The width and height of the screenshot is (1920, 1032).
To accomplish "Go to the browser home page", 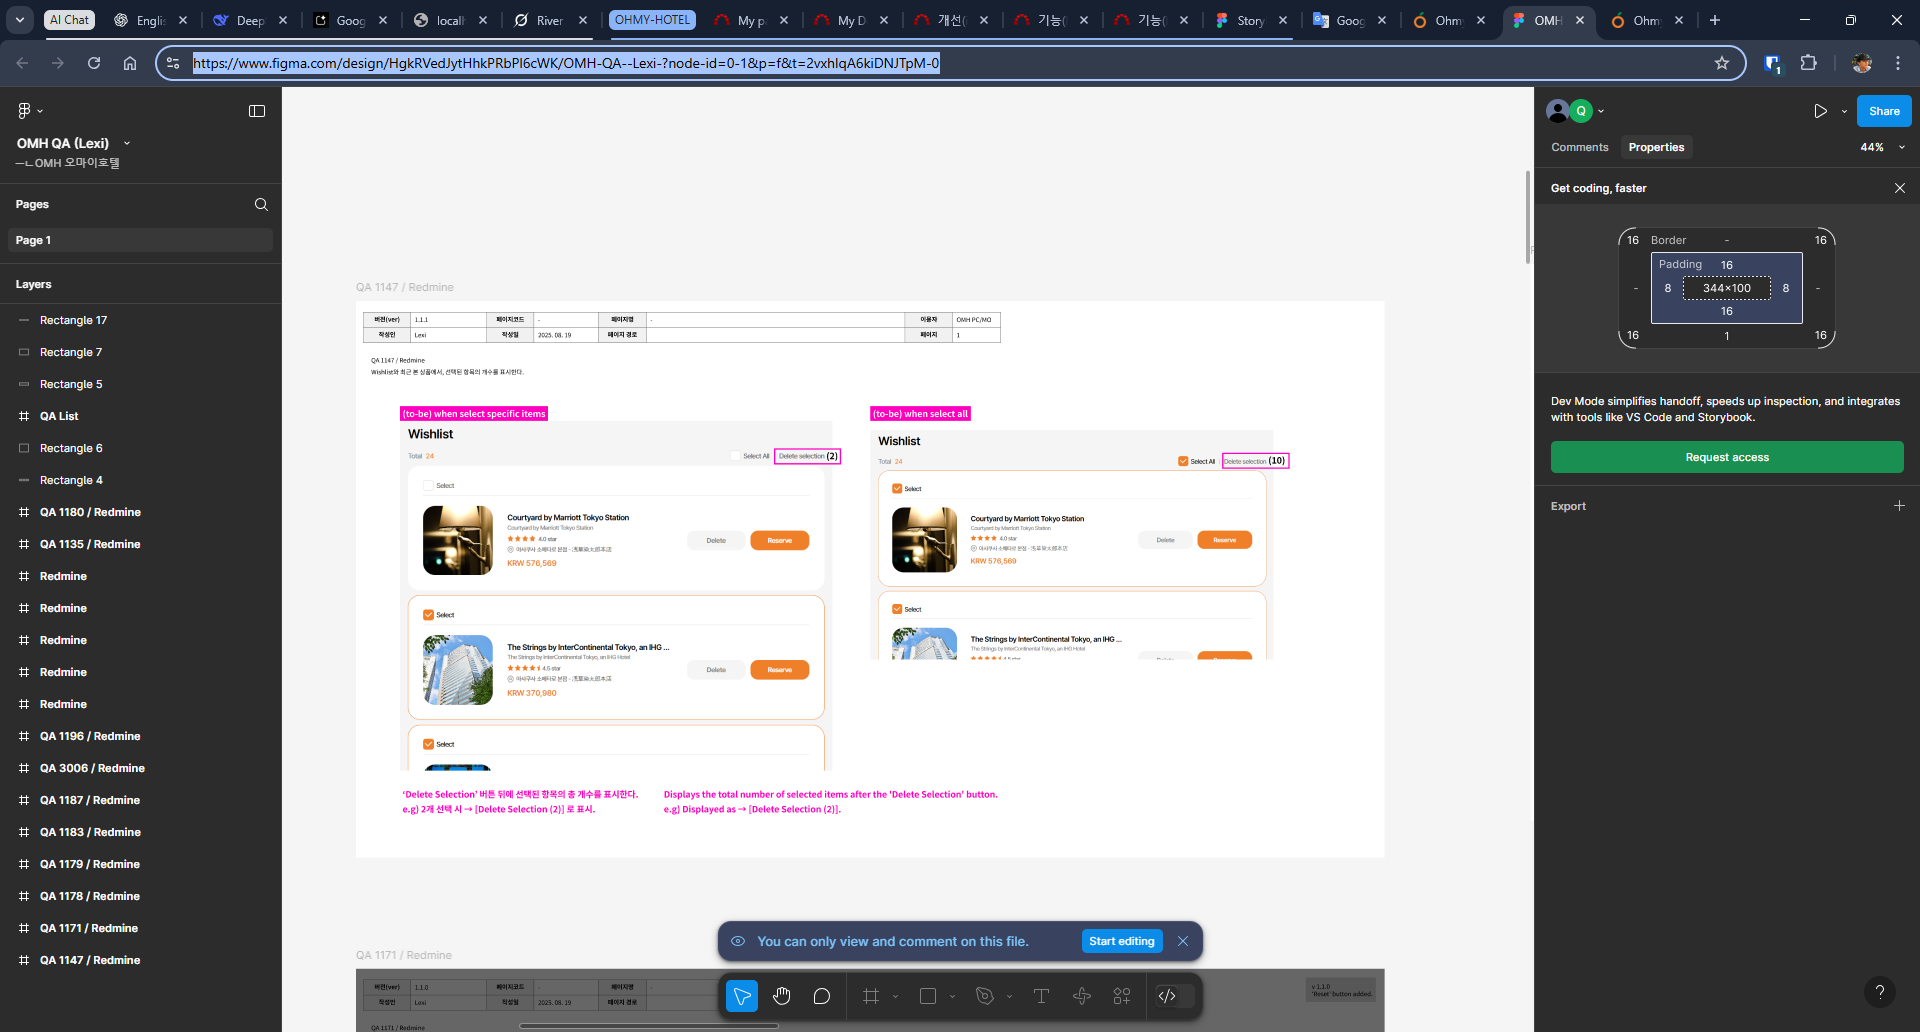I will (x=130, y=63).
